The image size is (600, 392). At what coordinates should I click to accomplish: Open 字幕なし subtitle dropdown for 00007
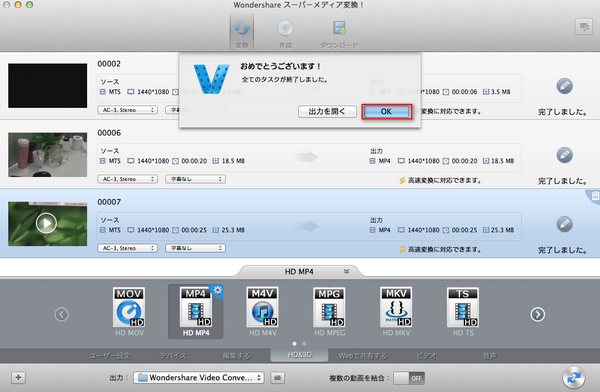(196, 248)
